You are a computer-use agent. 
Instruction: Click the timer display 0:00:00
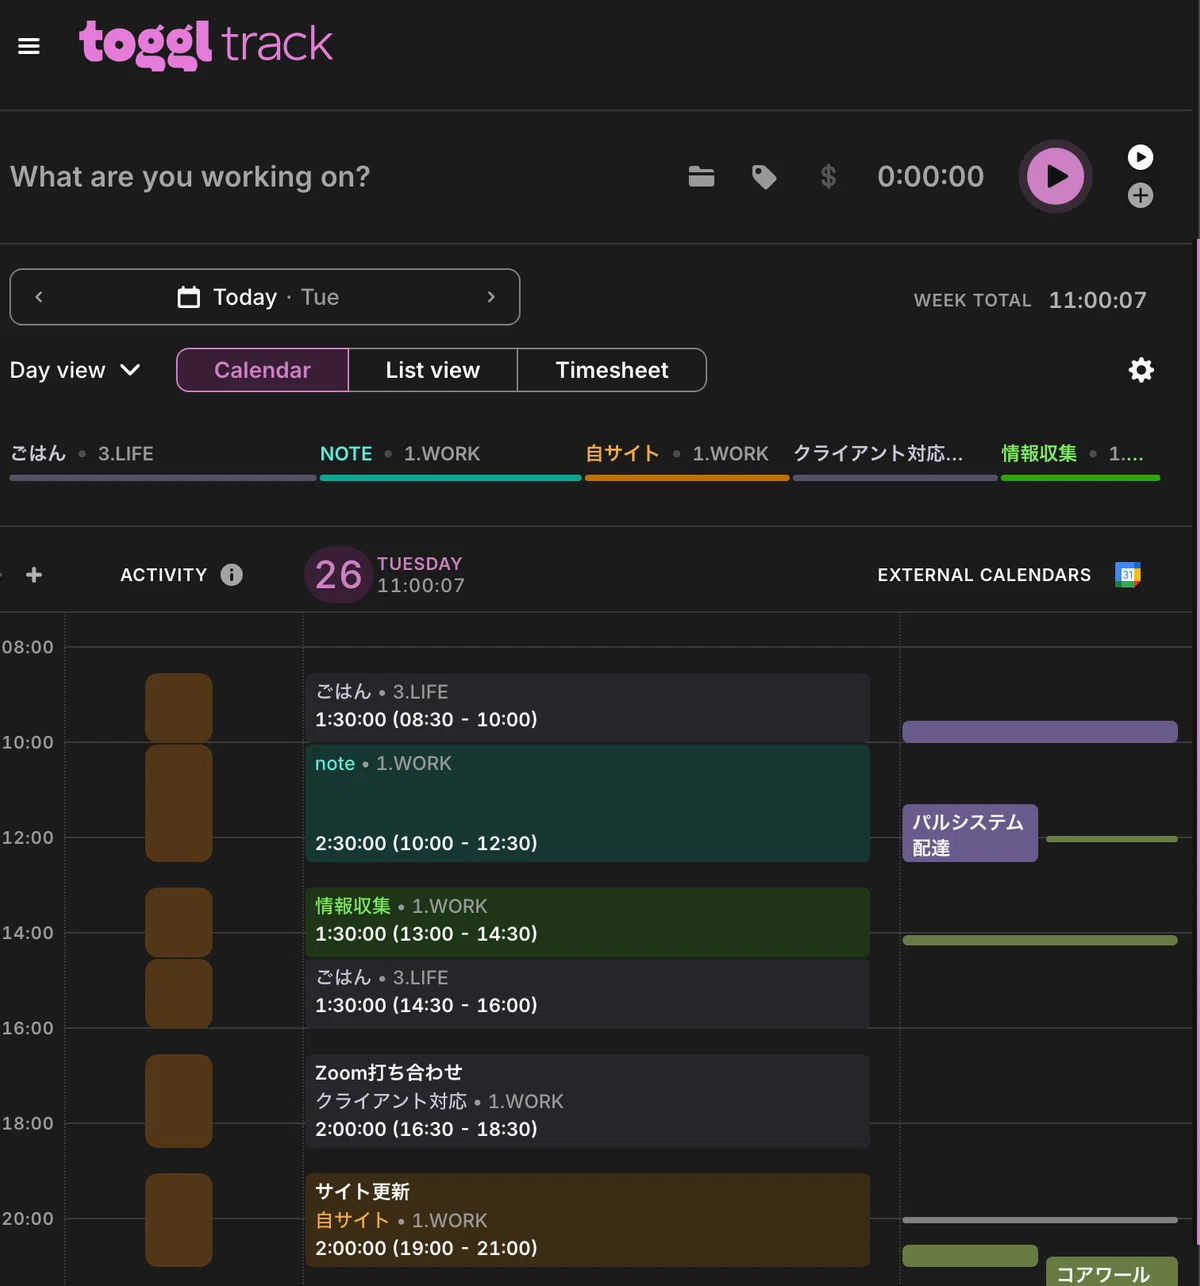pos(930,177)
